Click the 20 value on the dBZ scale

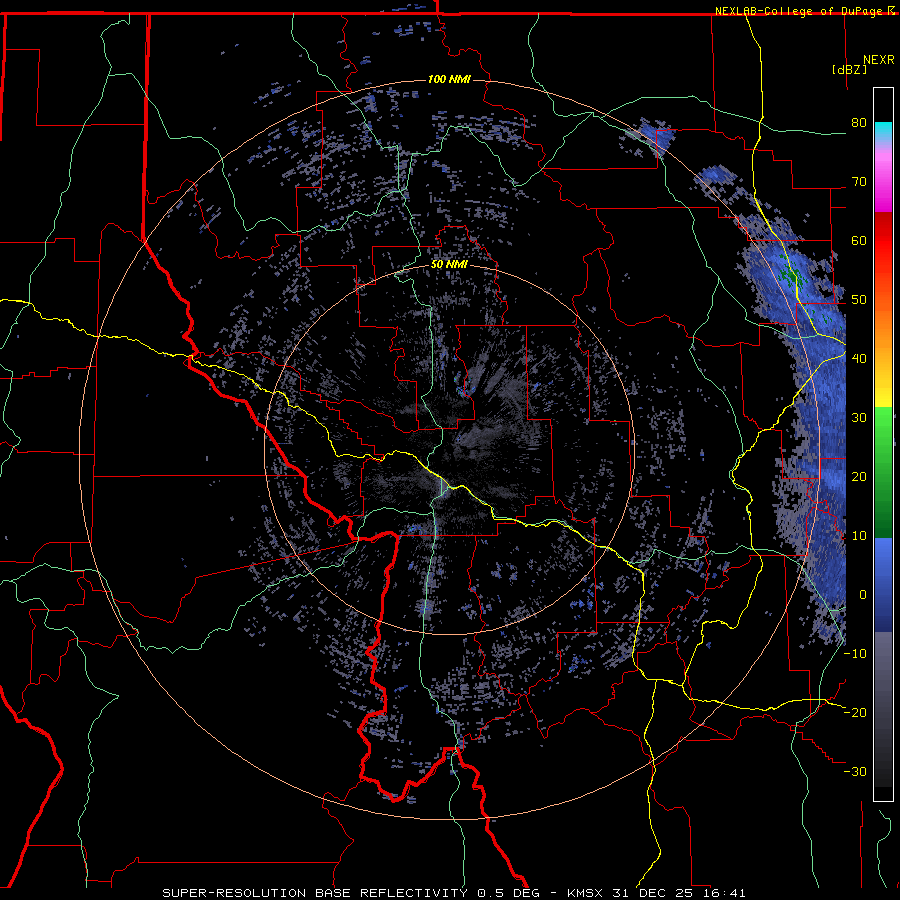click(x=859, y=476)
